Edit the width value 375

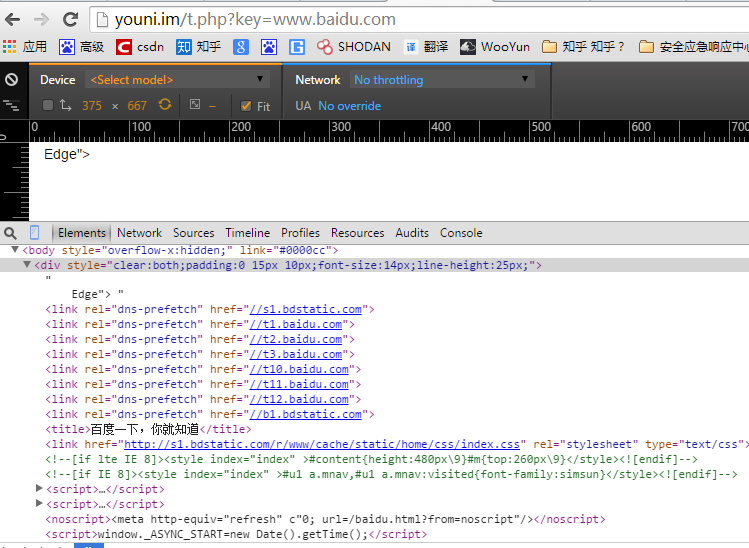(92, 105)
